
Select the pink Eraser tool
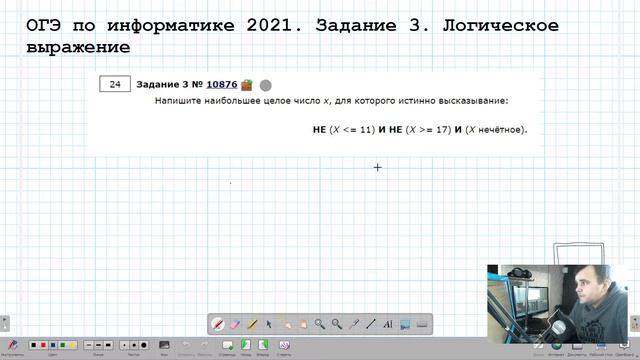coord(235,324)
